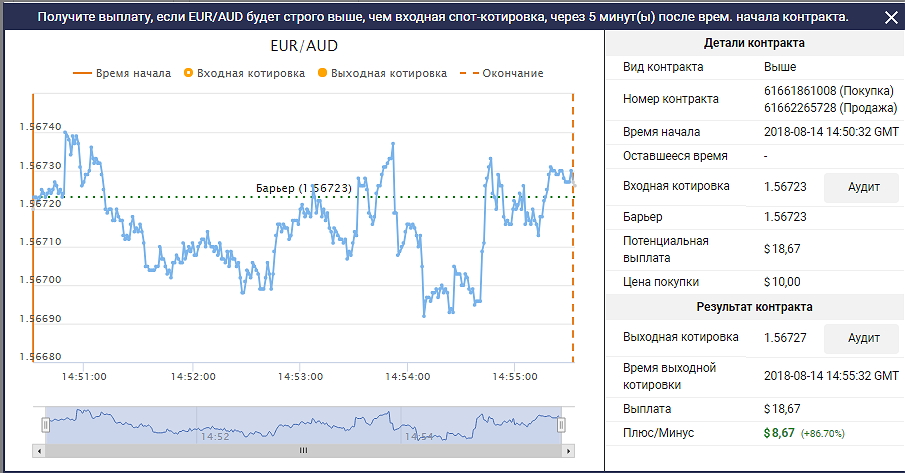Click the right range navigator handle
The height and width of the screenshot is (473, 905).
tap(560, 425)
